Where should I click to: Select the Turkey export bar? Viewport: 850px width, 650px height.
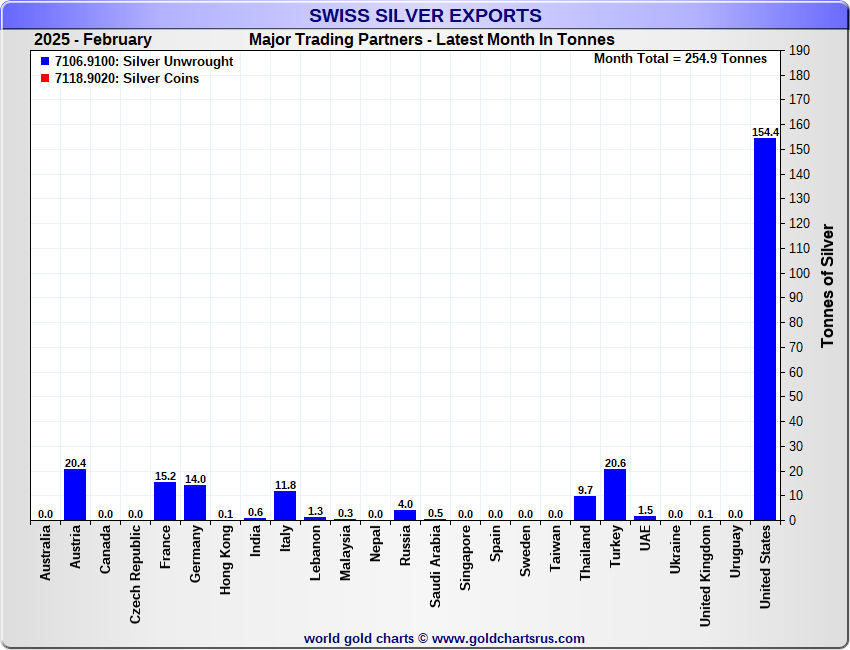tap(615, 494)
